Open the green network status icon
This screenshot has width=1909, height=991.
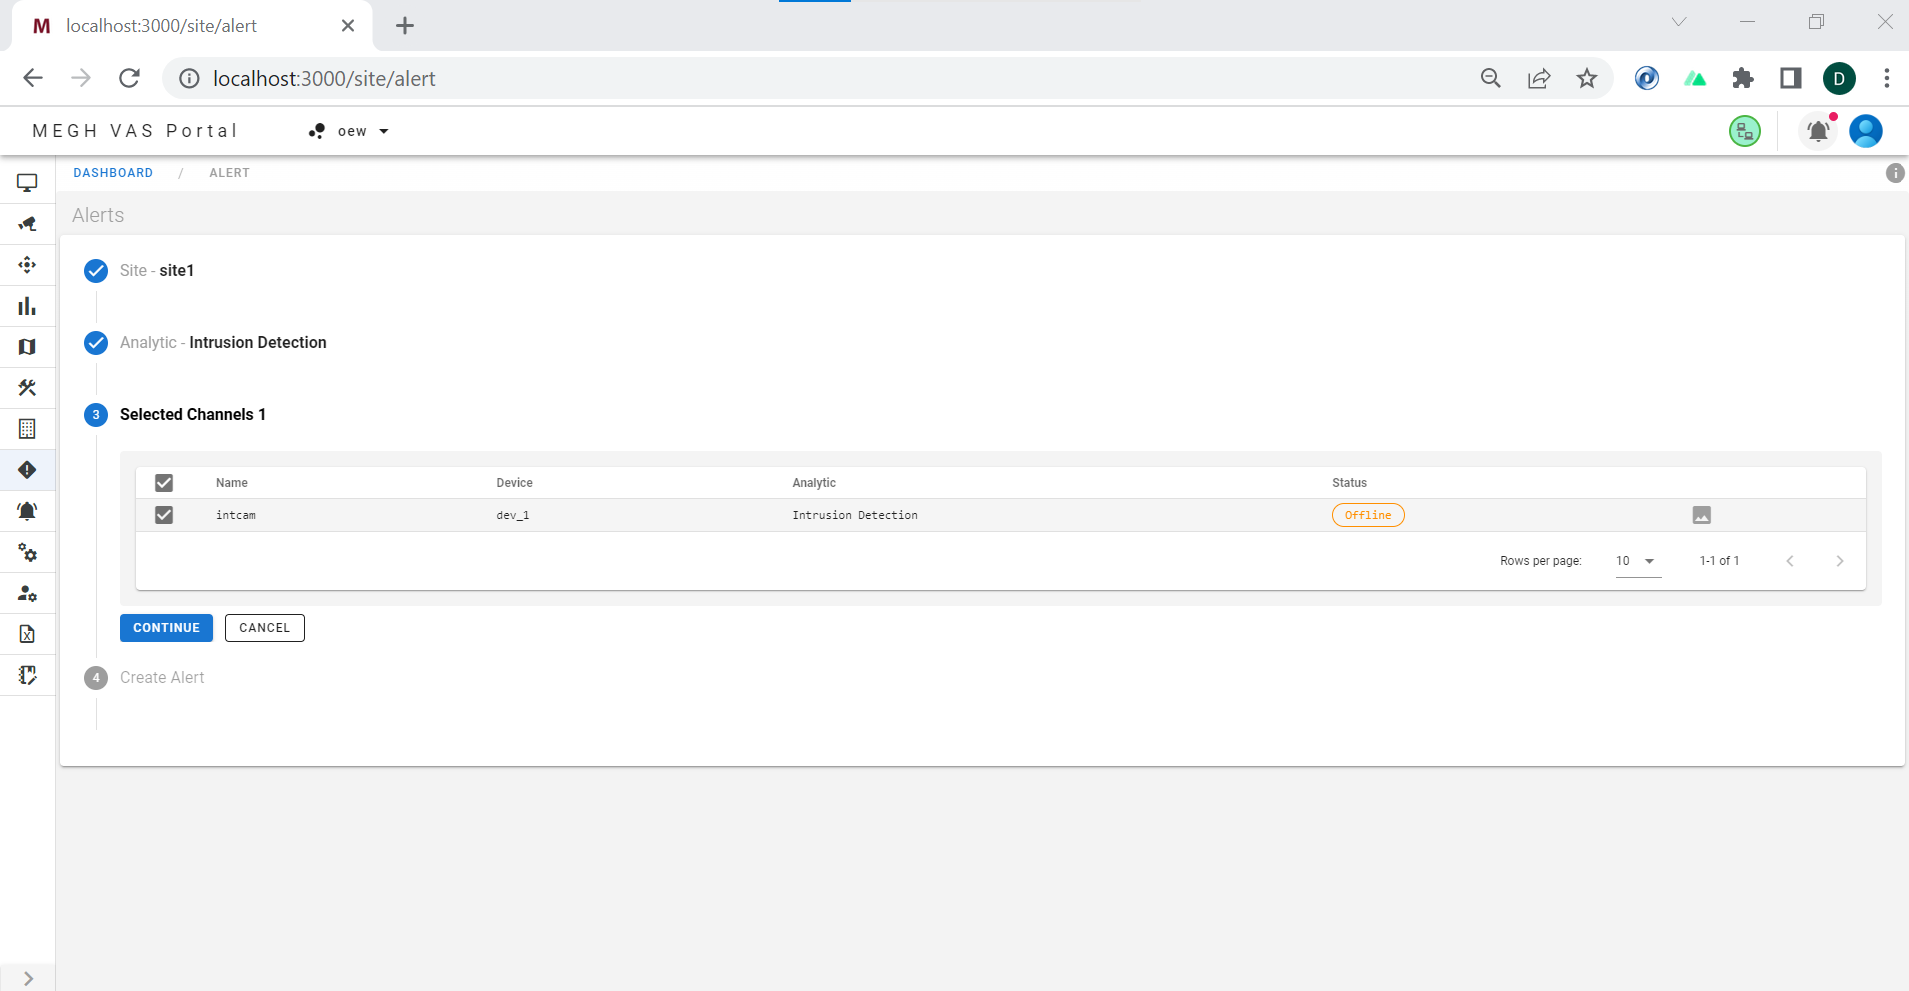[1745, 131]
